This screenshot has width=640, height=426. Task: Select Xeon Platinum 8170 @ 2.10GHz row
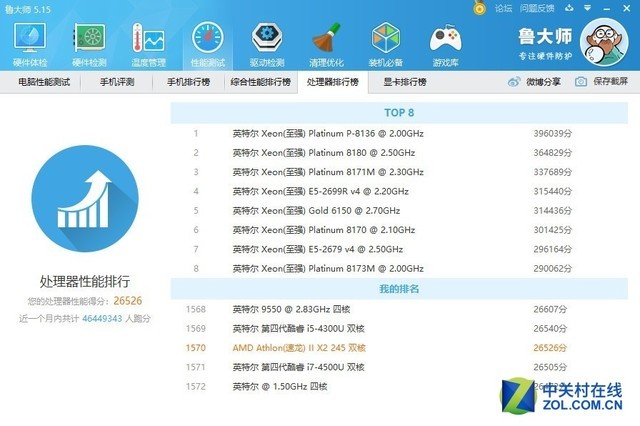coord(399,230)
